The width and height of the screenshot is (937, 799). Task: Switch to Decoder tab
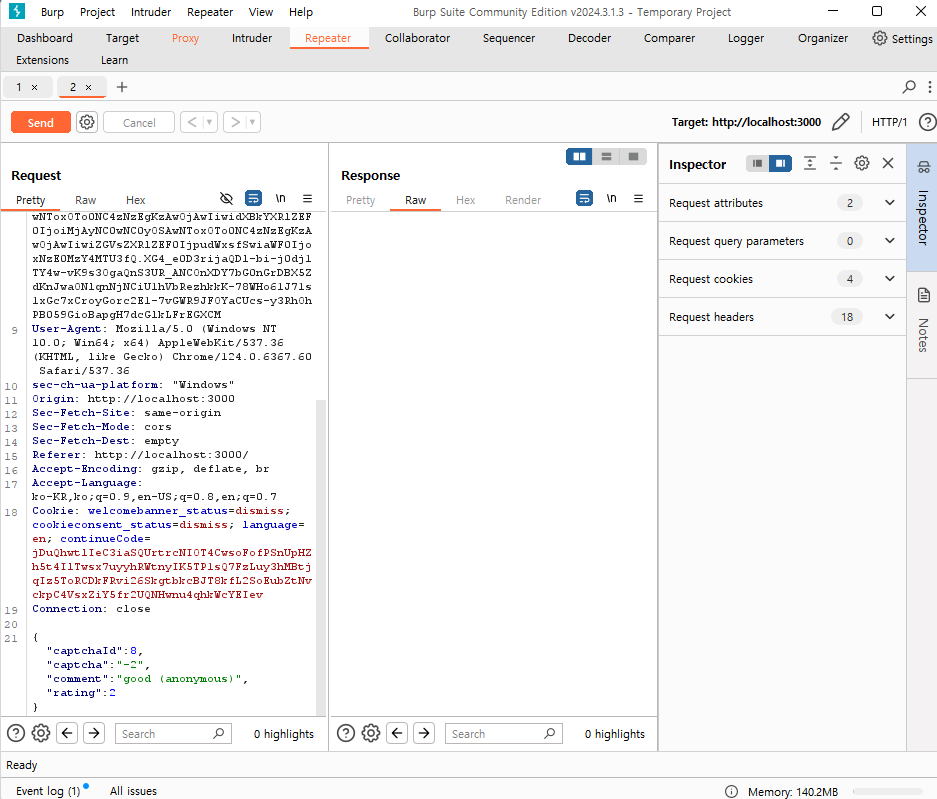[x=589, y=38]
